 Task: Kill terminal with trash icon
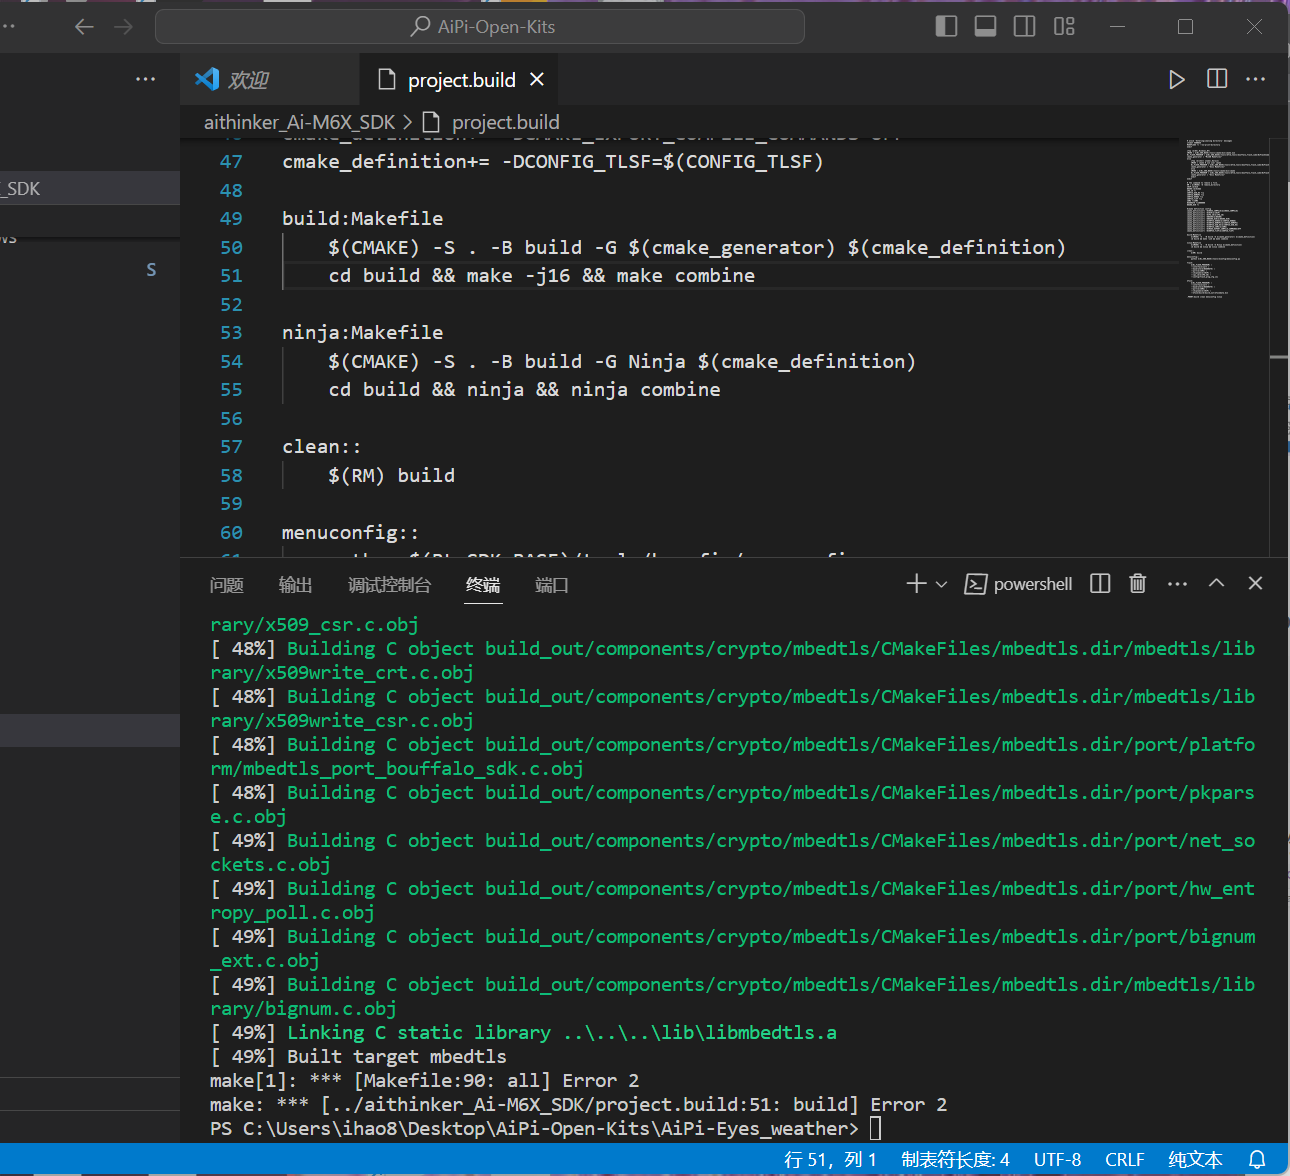tap(1138, 583)
